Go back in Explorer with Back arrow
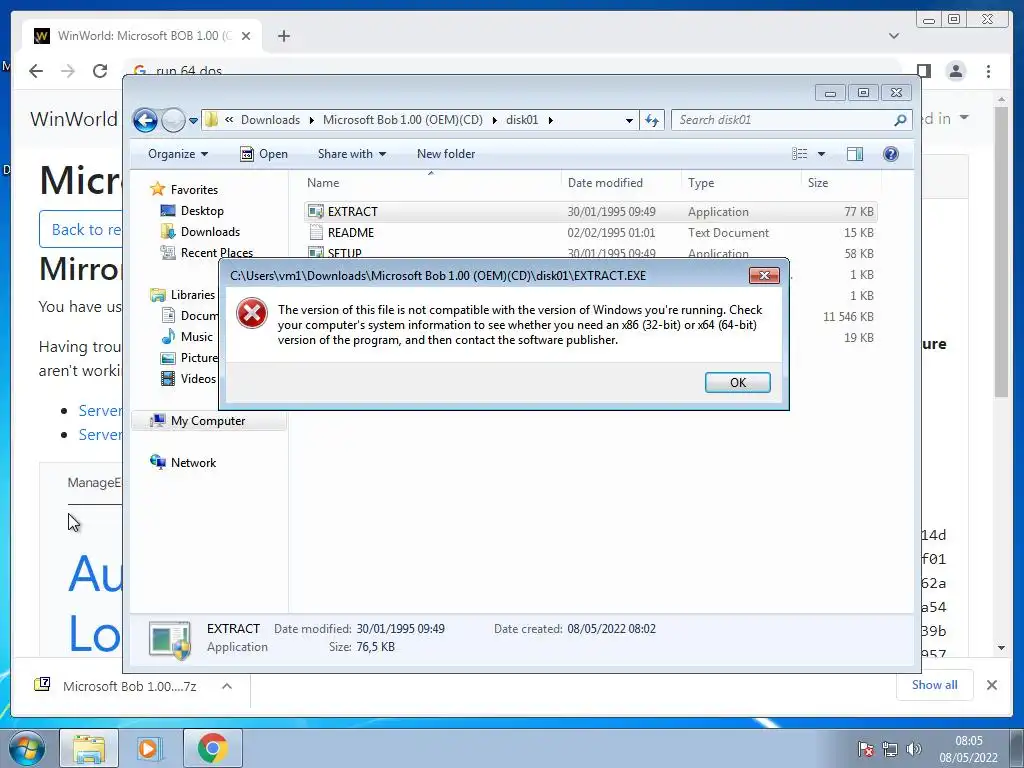The height and width of the screenshot is (768, 1024). point(145,120)
